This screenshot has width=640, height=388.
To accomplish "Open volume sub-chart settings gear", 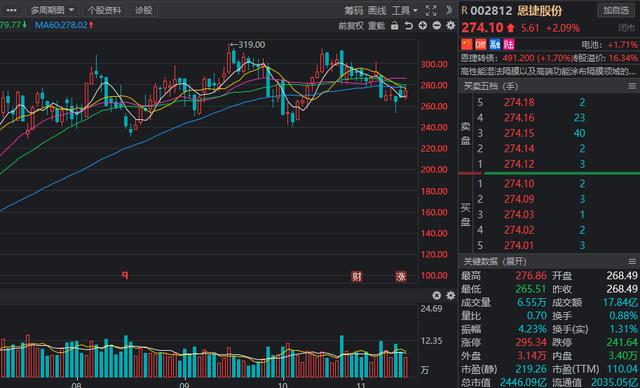I will tap(451, 295).
